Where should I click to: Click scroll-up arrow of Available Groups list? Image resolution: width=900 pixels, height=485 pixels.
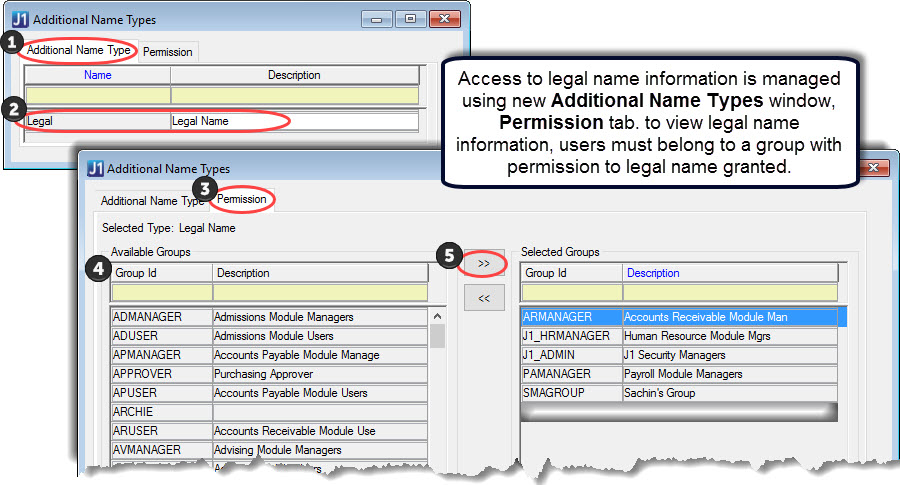click(437, 316)
